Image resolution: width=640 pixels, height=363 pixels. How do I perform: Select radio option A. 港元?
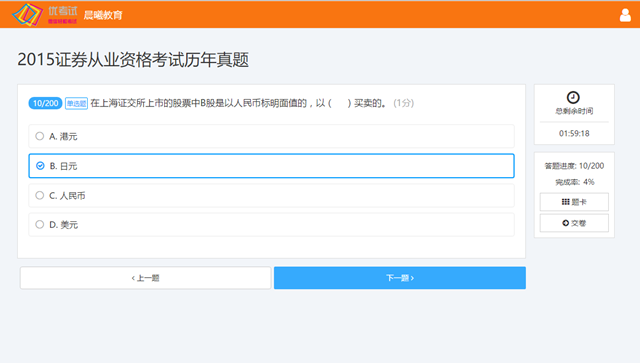point(271,136)
